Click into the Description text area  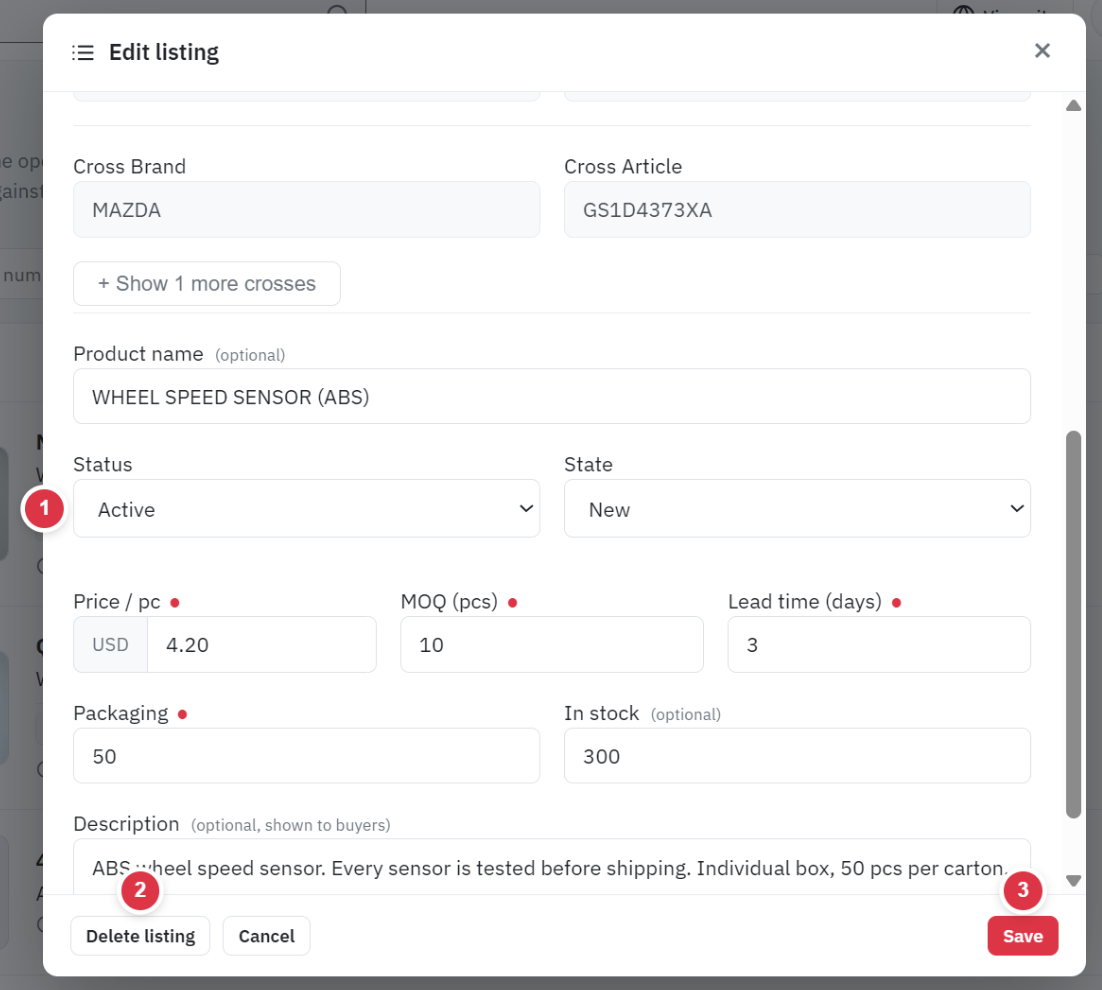click(x=552, y=867)
